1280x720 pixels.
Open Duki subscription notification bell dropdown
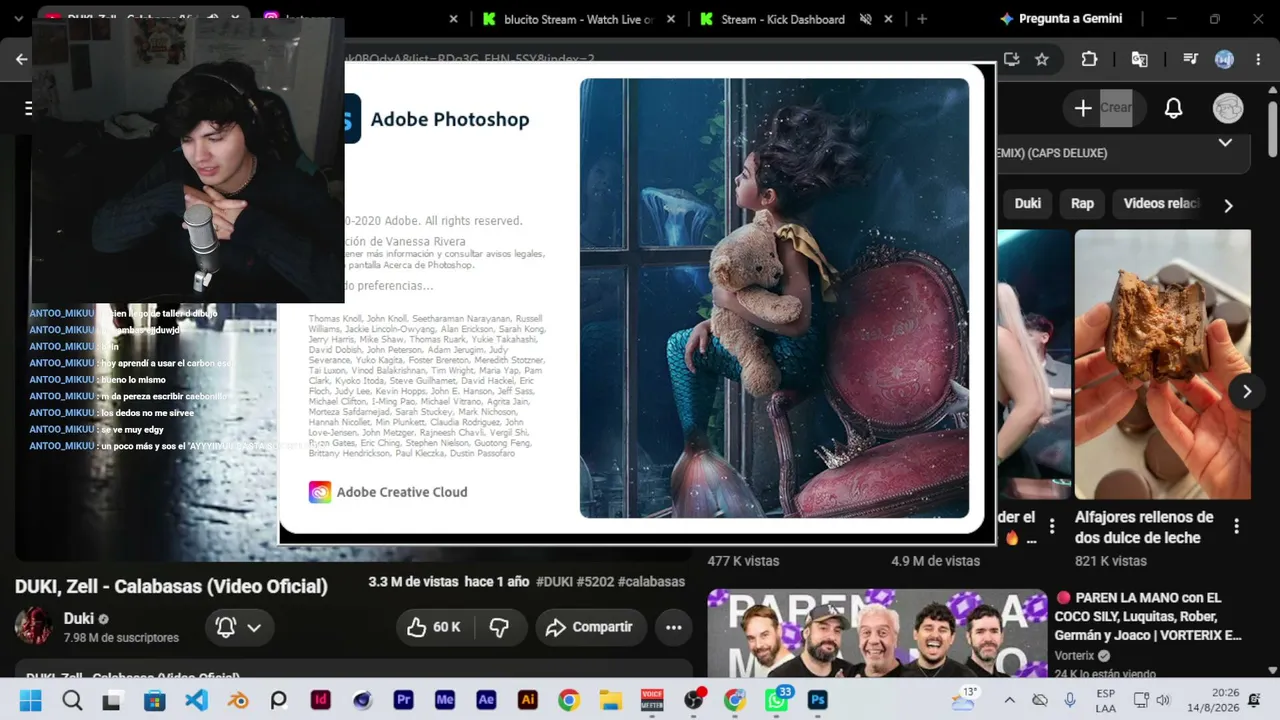(239, 627)
